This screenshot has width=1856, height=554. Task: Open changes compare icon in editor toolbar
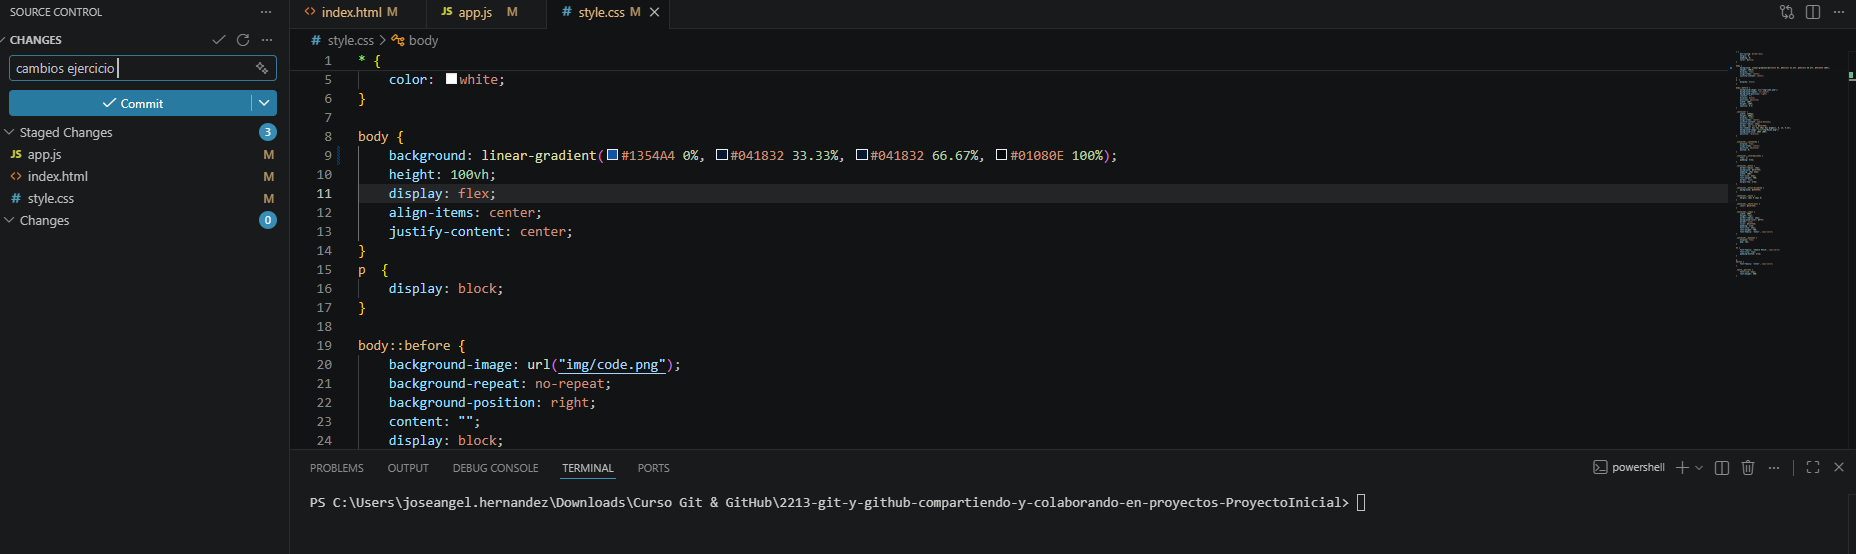[x=1787, y=12]
